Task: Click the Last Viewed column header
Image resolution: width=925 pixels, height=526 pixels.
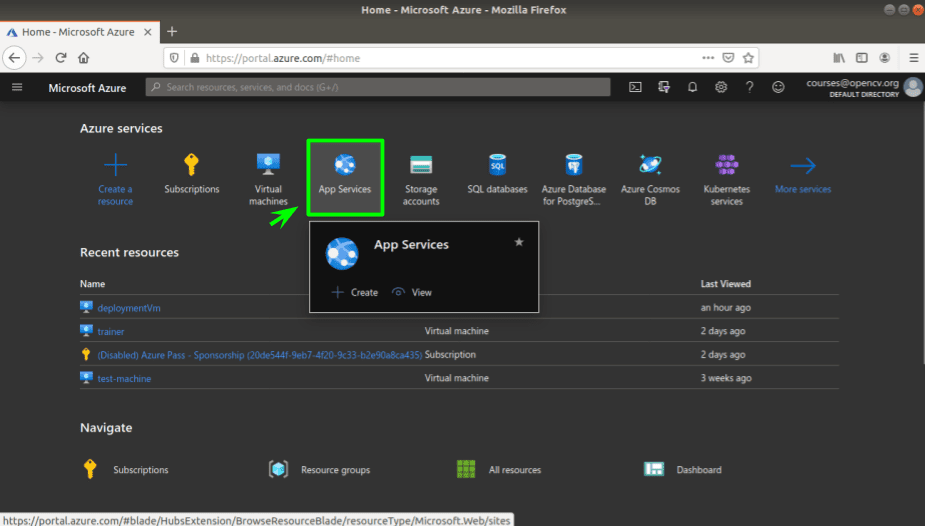Action: [x=725, y=284]
